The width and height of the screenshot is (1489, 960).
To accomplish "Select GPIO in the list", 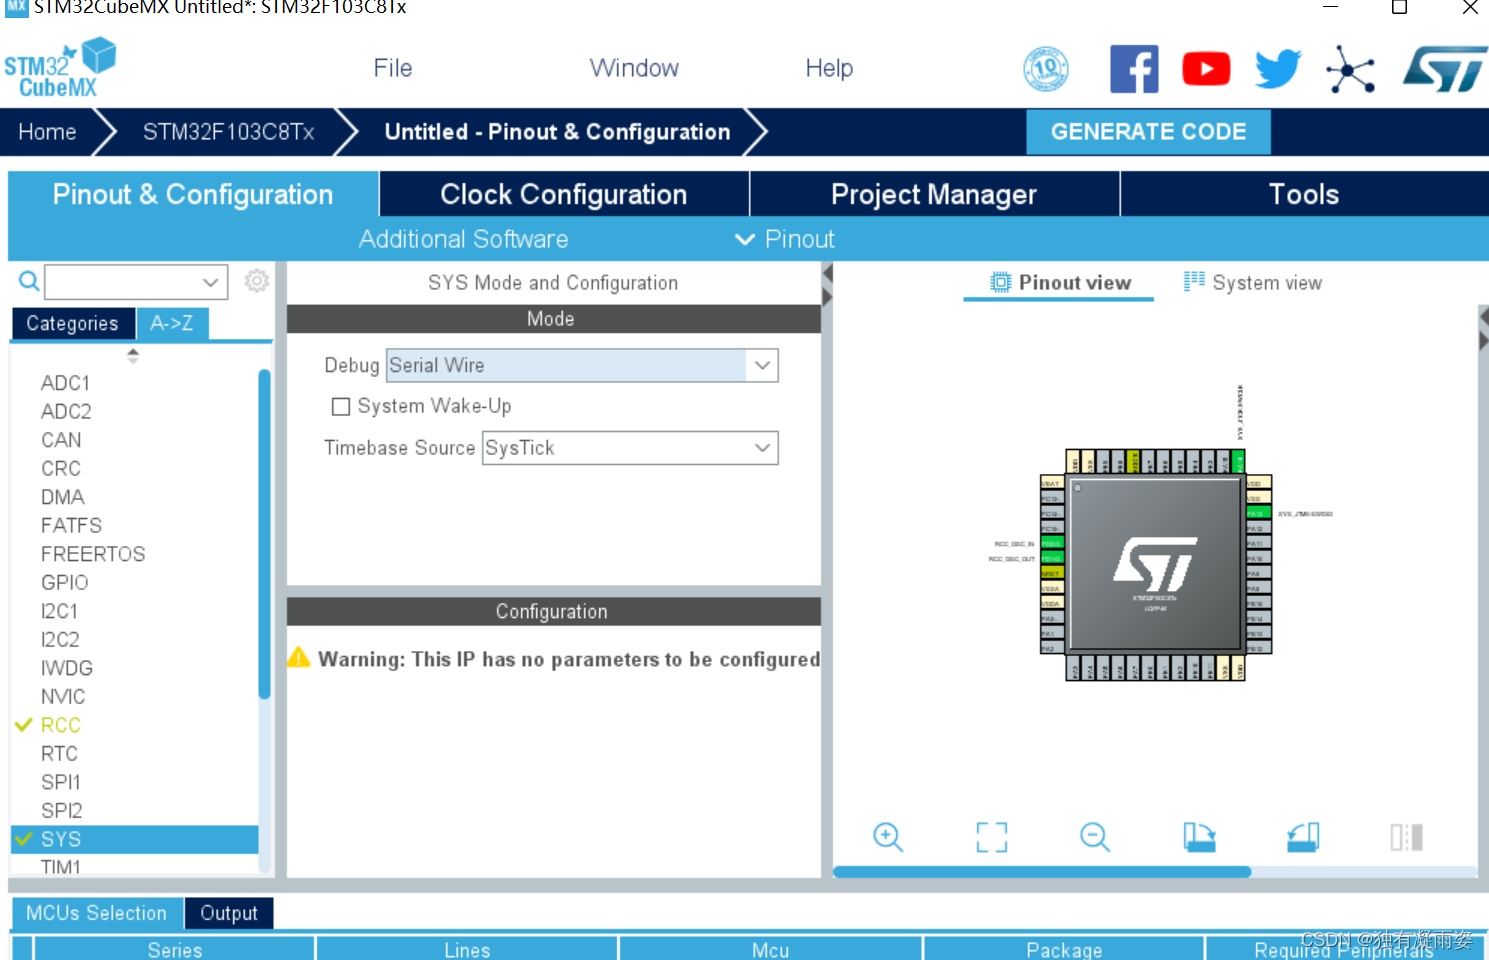I will tap(64, 582).
